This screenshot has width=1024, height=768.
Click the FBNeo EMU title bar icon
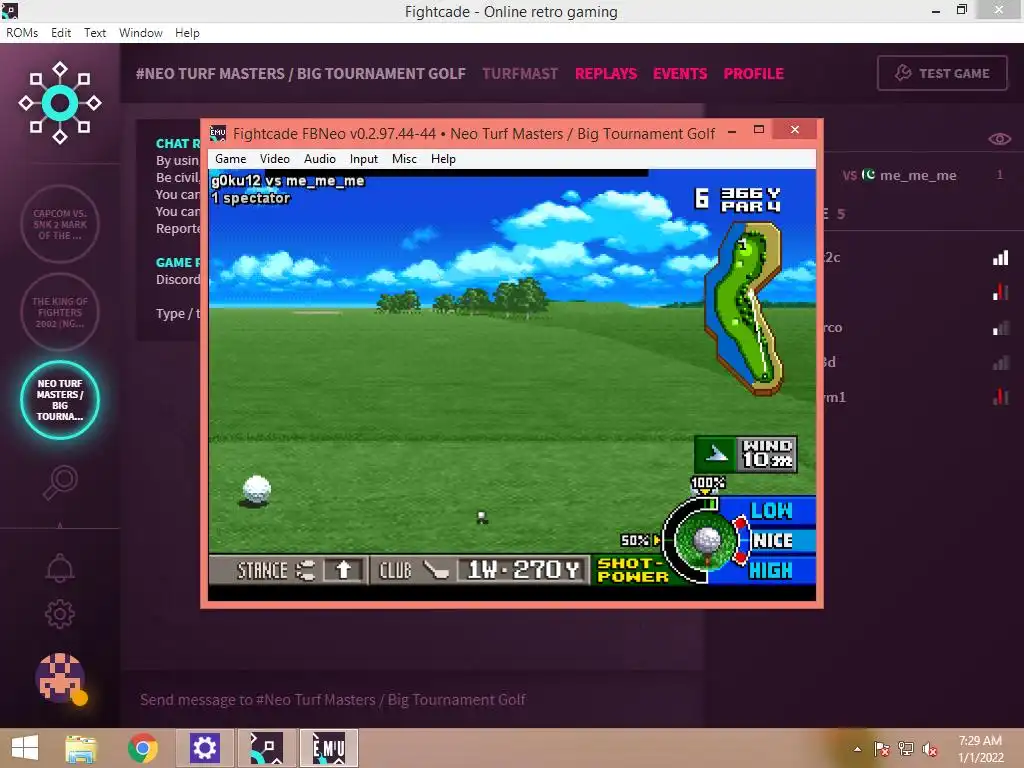[x=217, y=133]
